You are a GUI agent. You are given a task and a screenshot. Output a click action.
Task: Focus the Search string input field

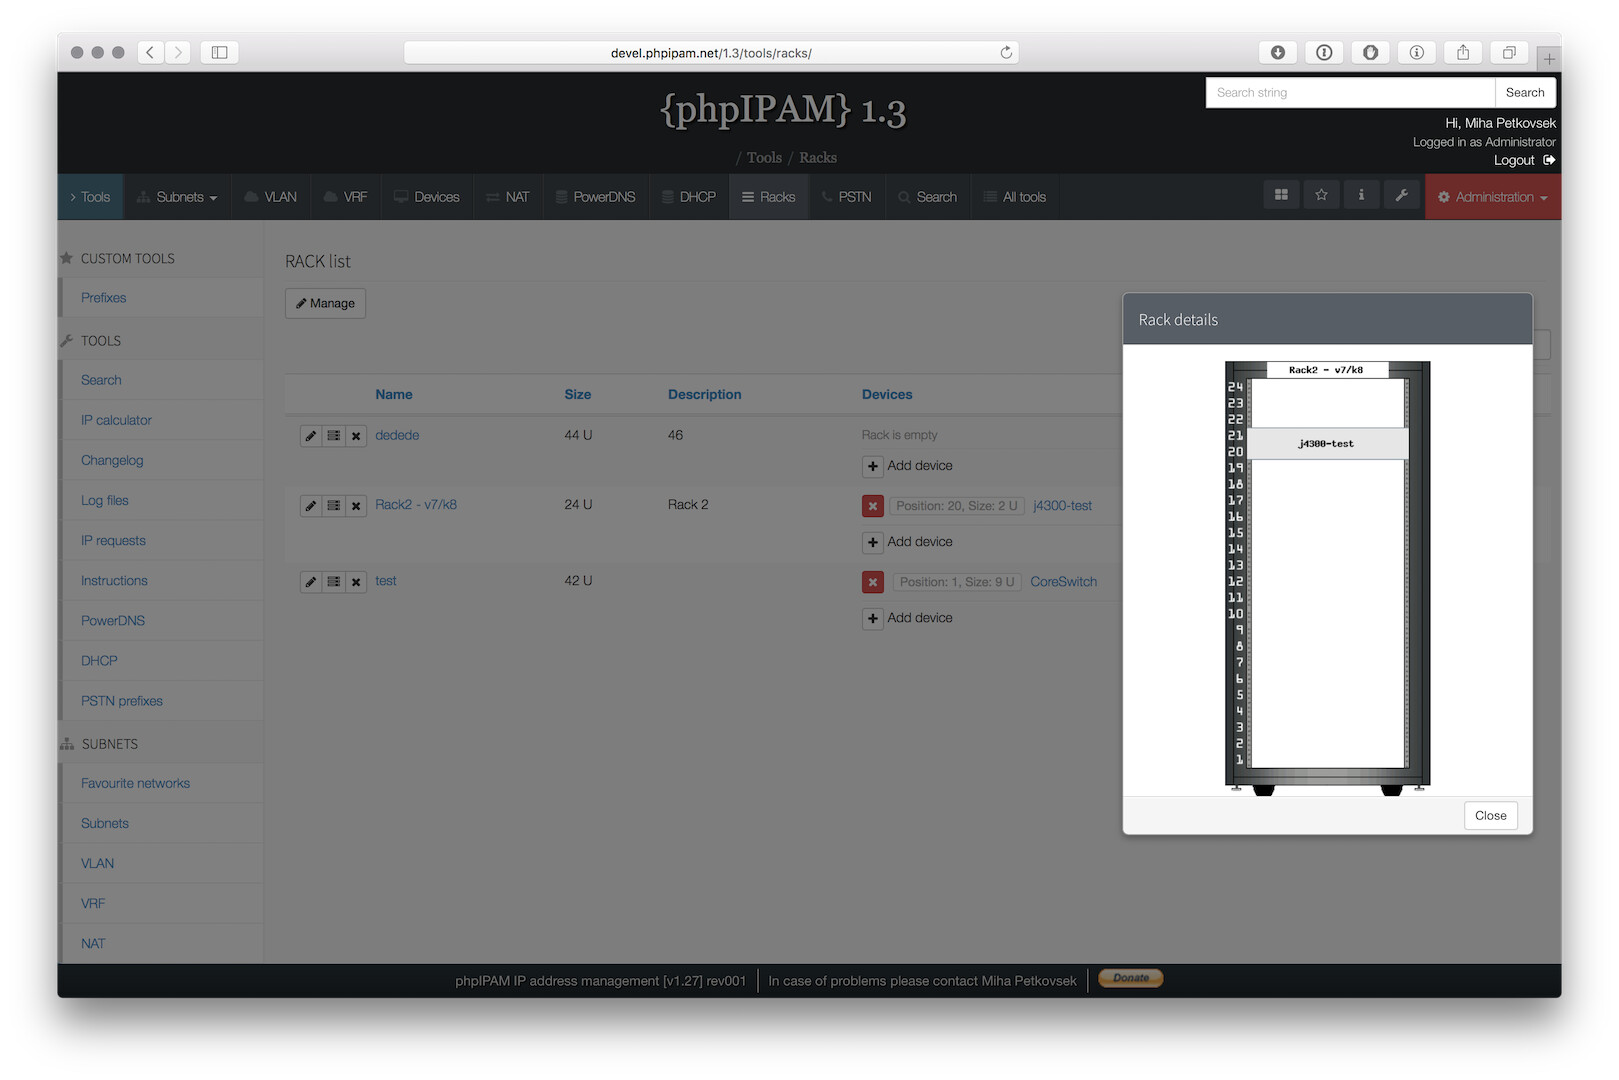pyautogui.click(x=1350, y=92)
